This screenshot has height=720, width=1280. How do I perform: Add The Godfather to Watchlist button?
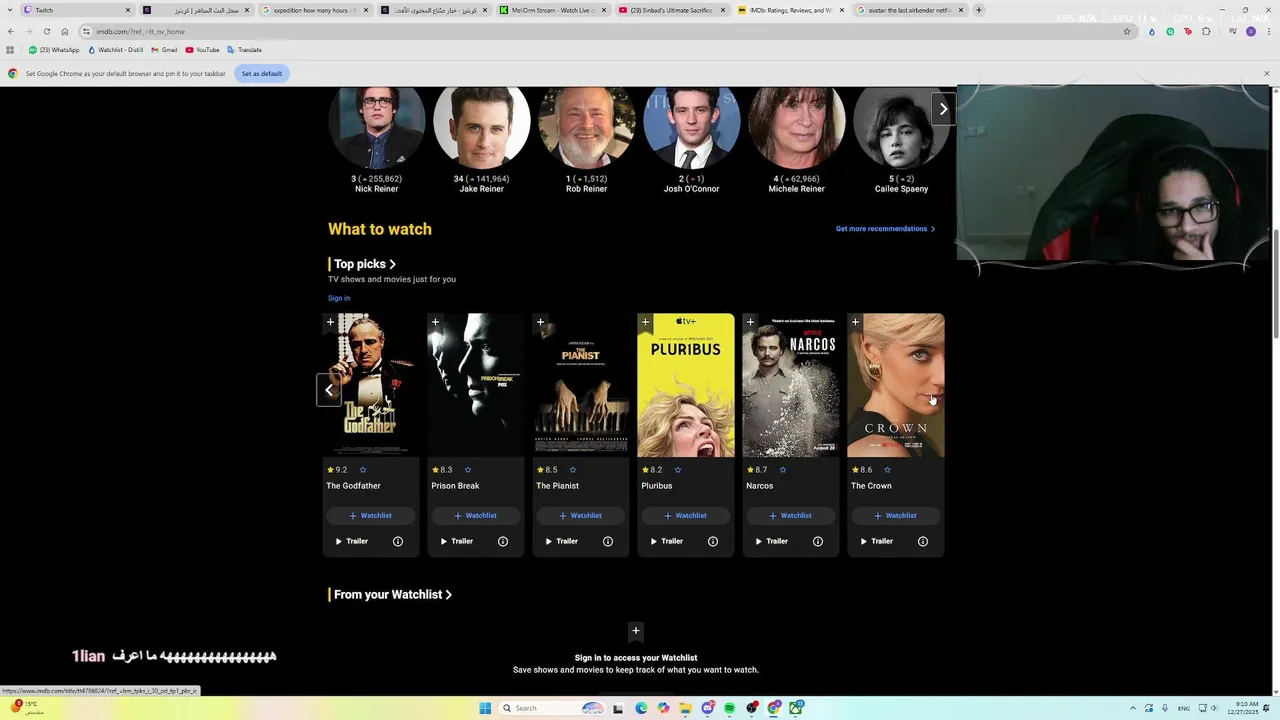pos(371,516)
